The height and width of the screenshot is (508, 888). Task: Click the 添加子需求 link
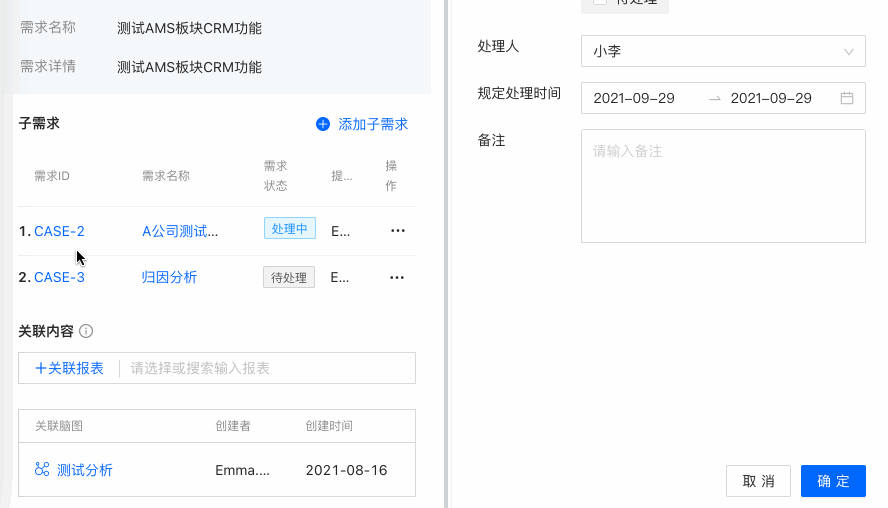coord(373,124)
